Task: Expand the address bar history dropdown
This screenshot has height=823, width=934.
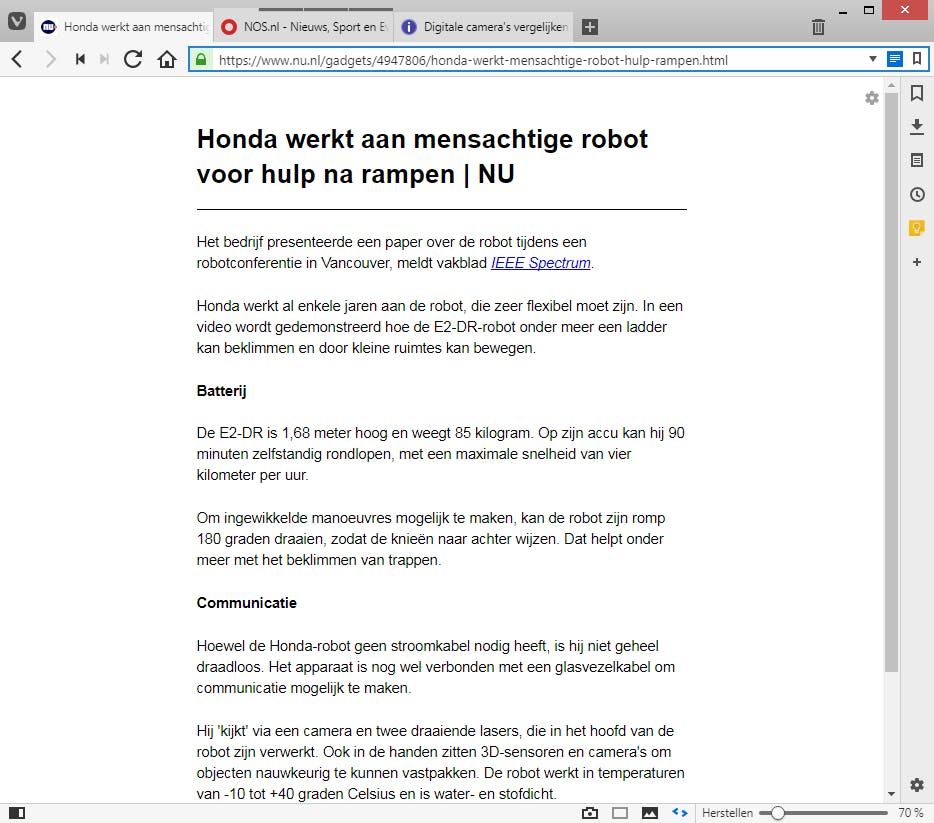Action: [x=873, y=59]
